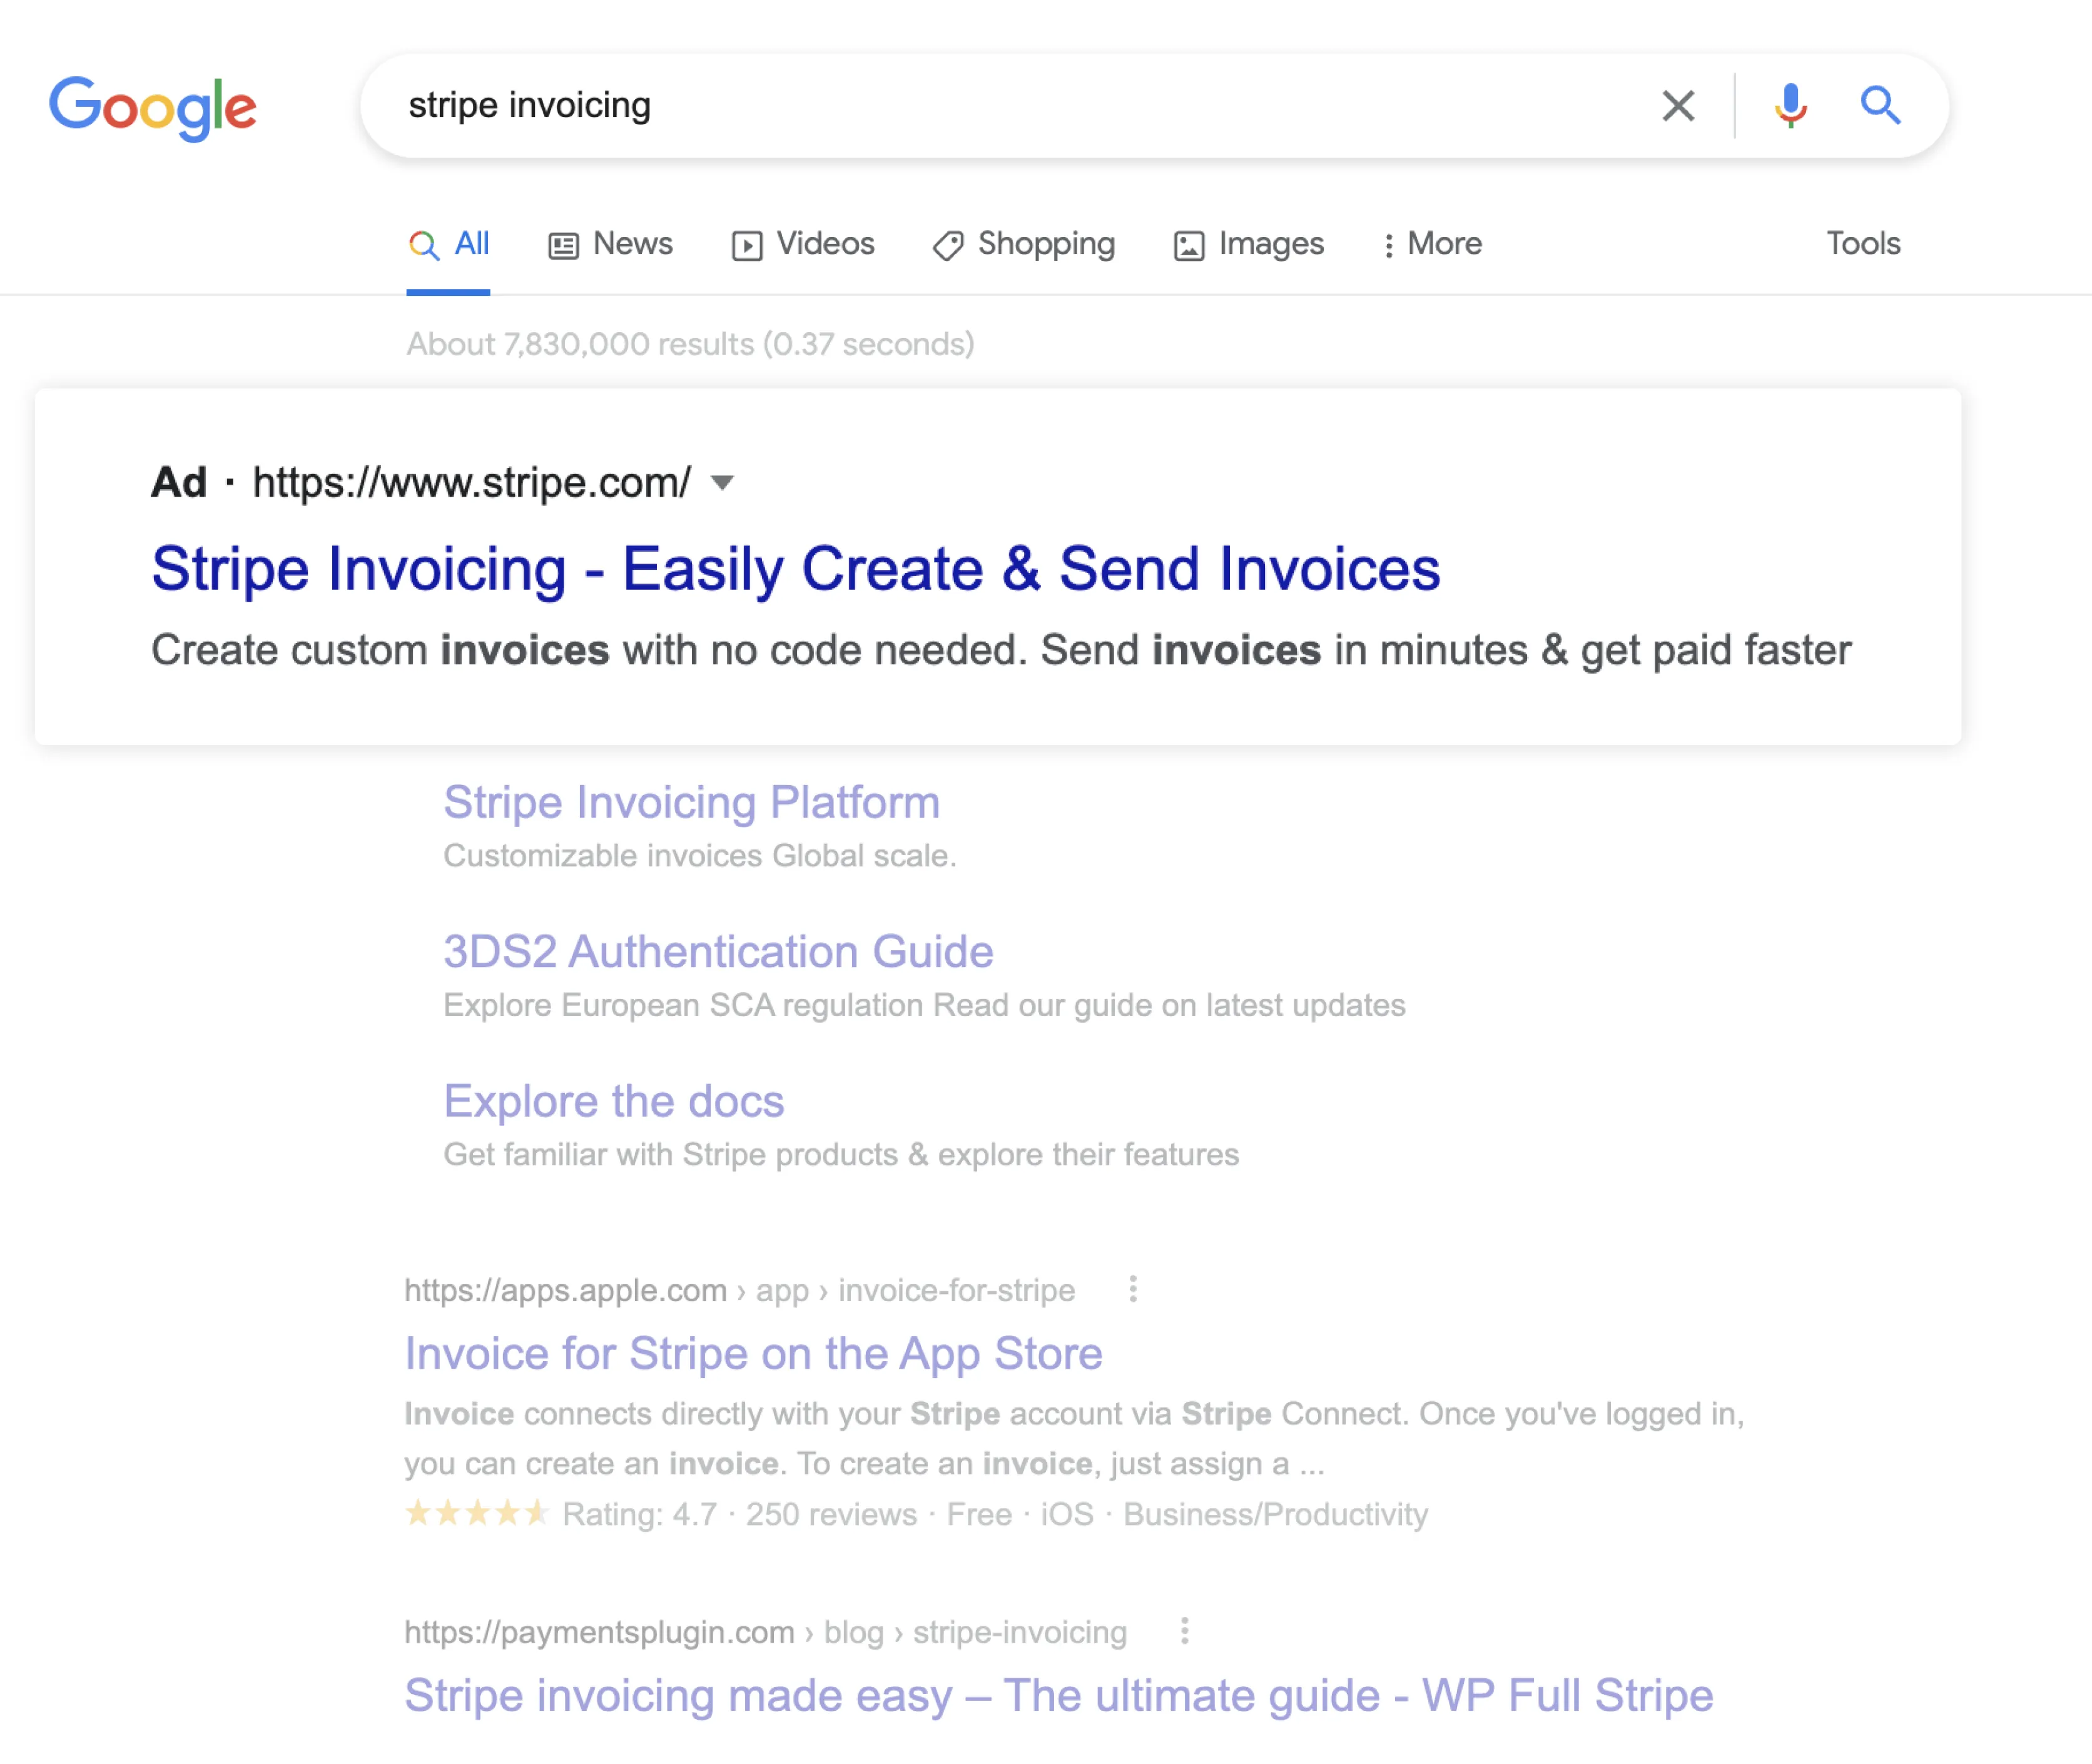Start voice search with microphone icon
2092x1764 pixels.
pos(1790,105)
